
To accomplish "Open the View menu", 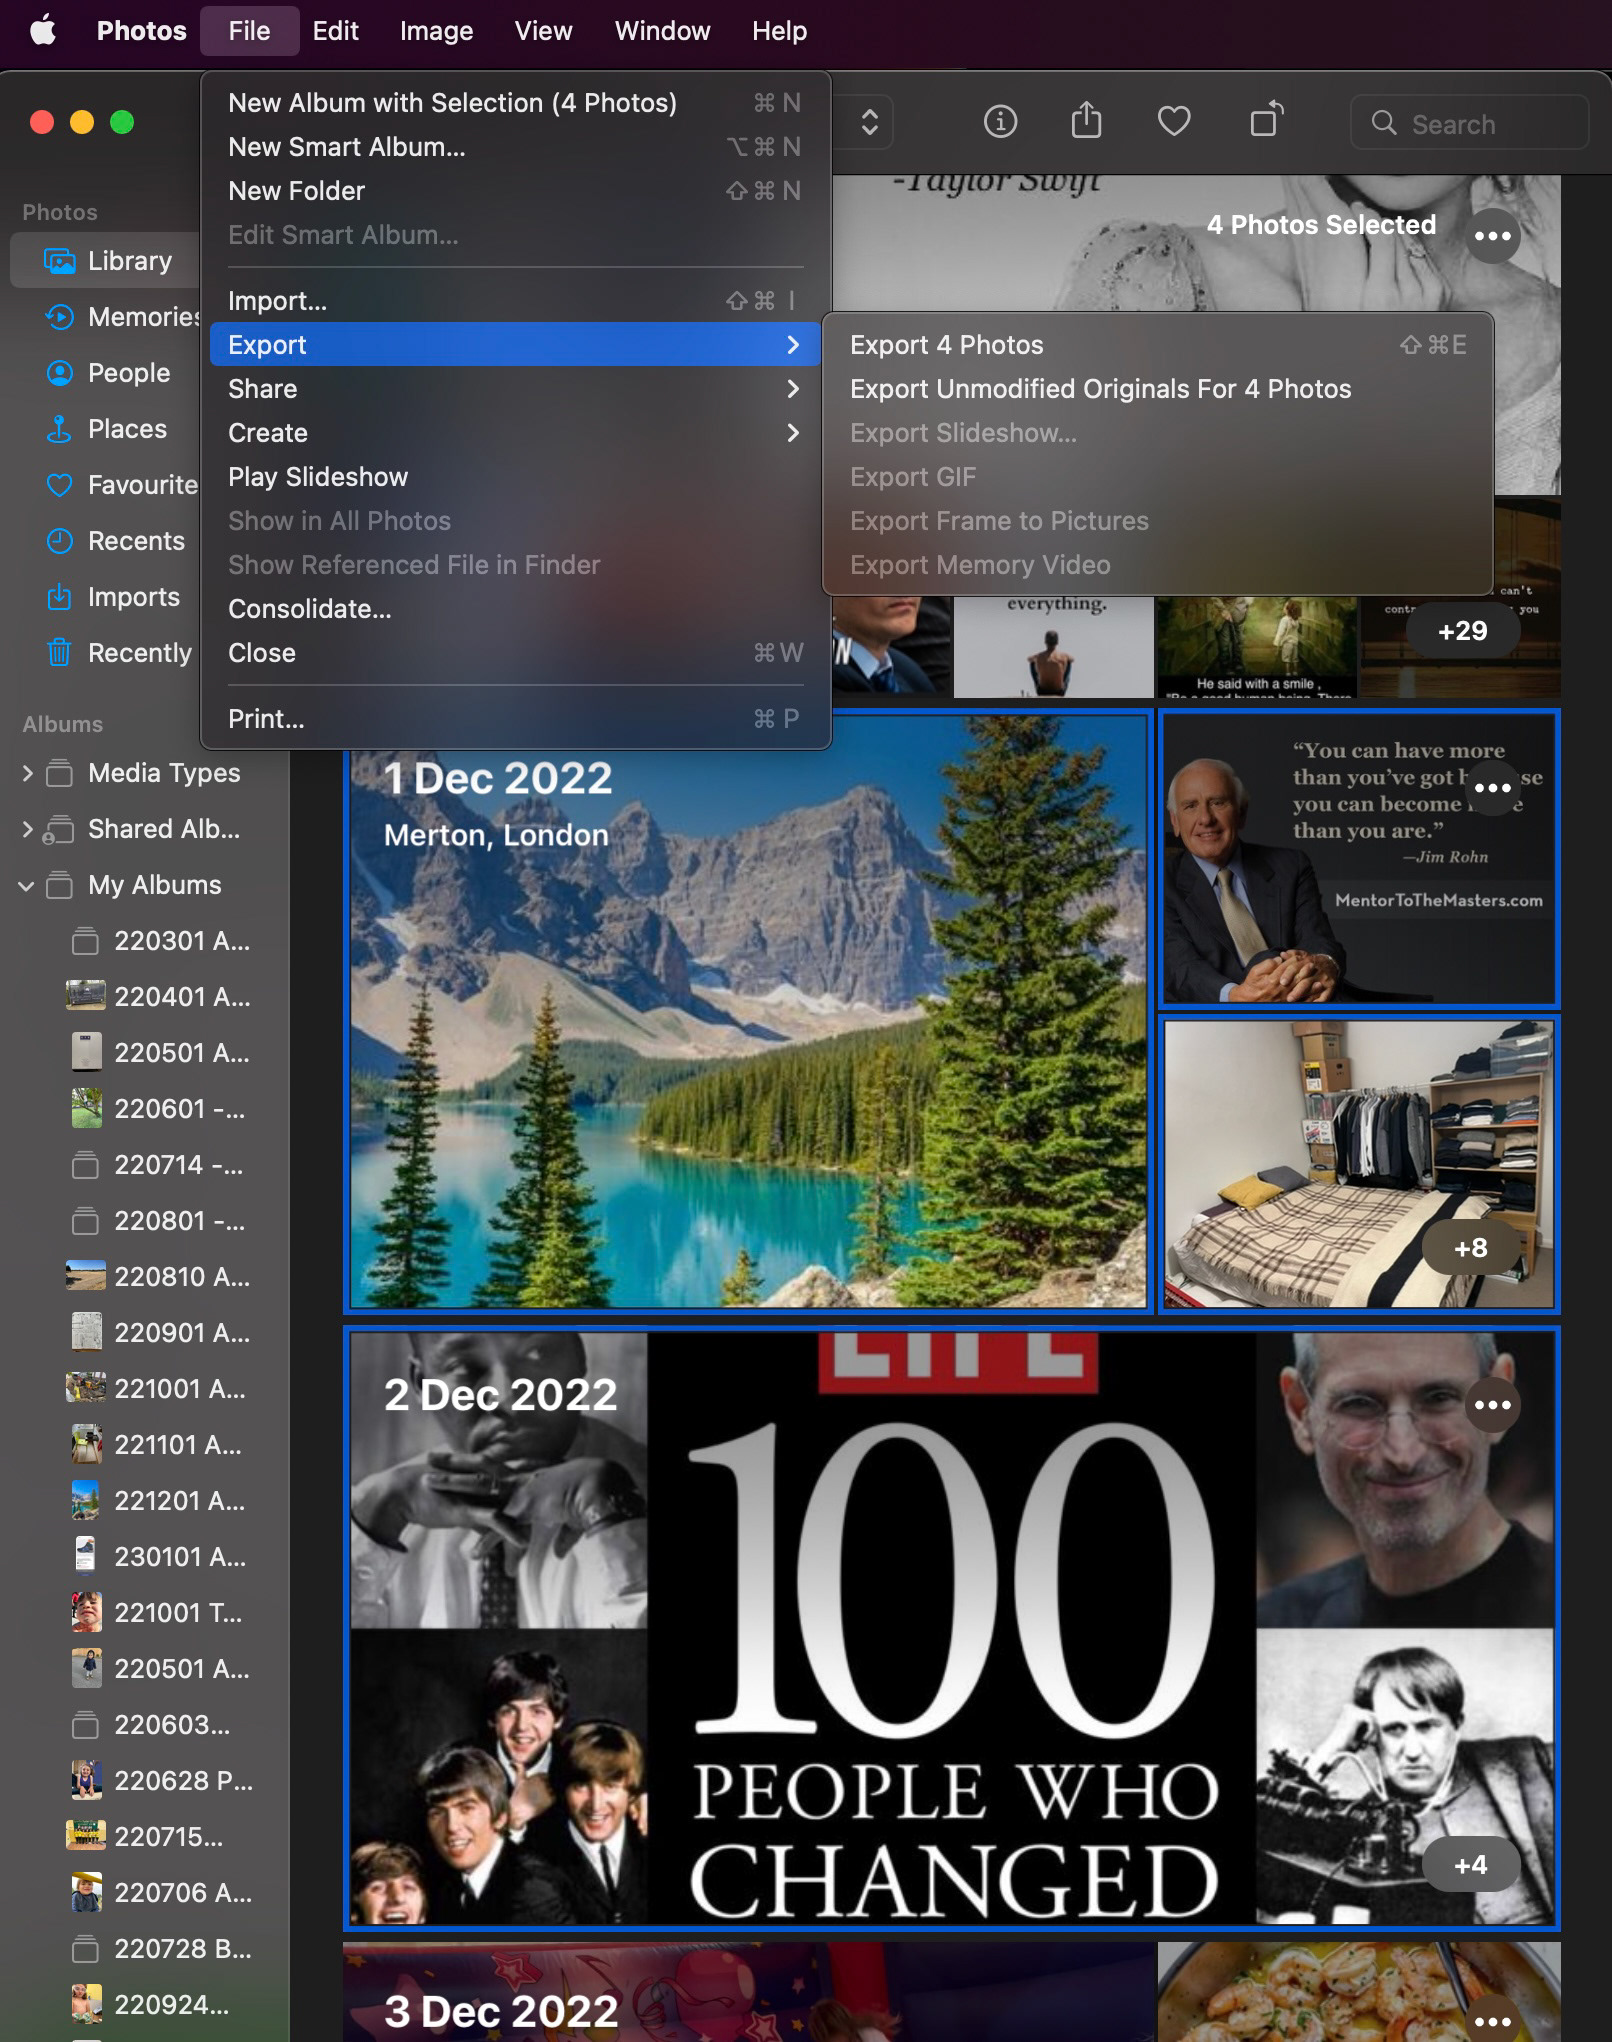I will click(543, 31).
